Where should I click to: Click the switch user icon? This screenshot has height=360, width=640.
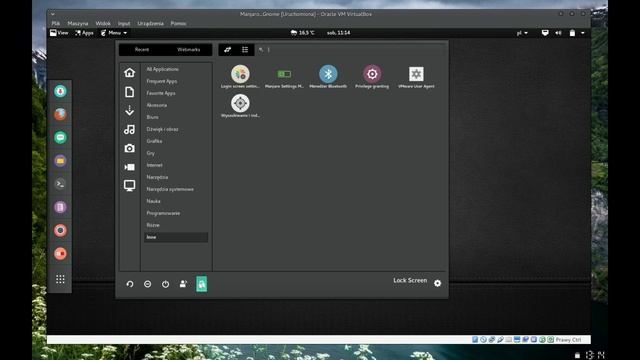183,284
